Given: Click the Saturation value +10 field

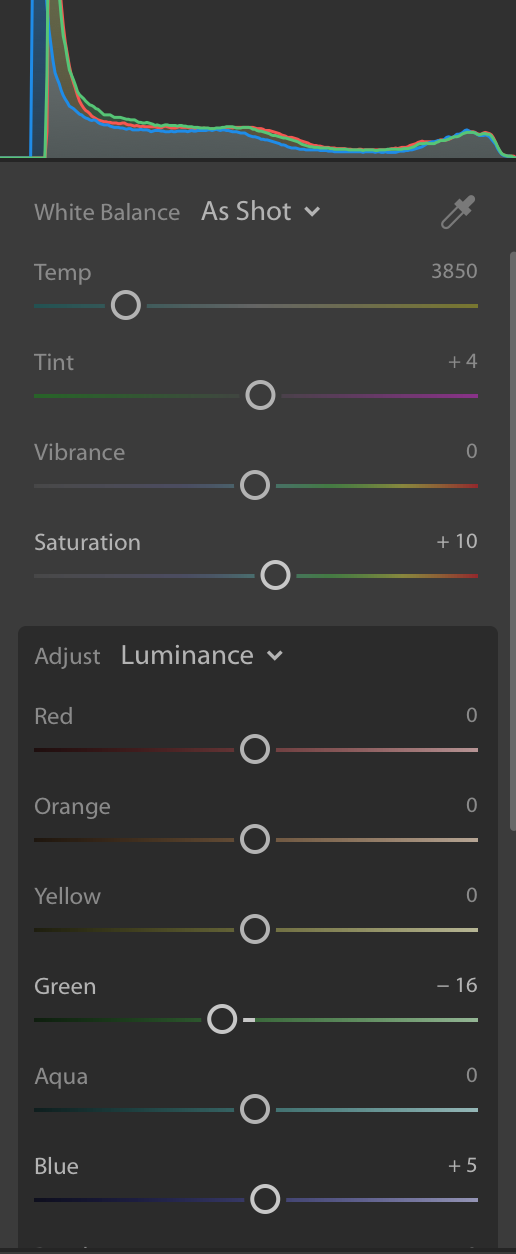Looking at the screenshot, I should (457, 542).
